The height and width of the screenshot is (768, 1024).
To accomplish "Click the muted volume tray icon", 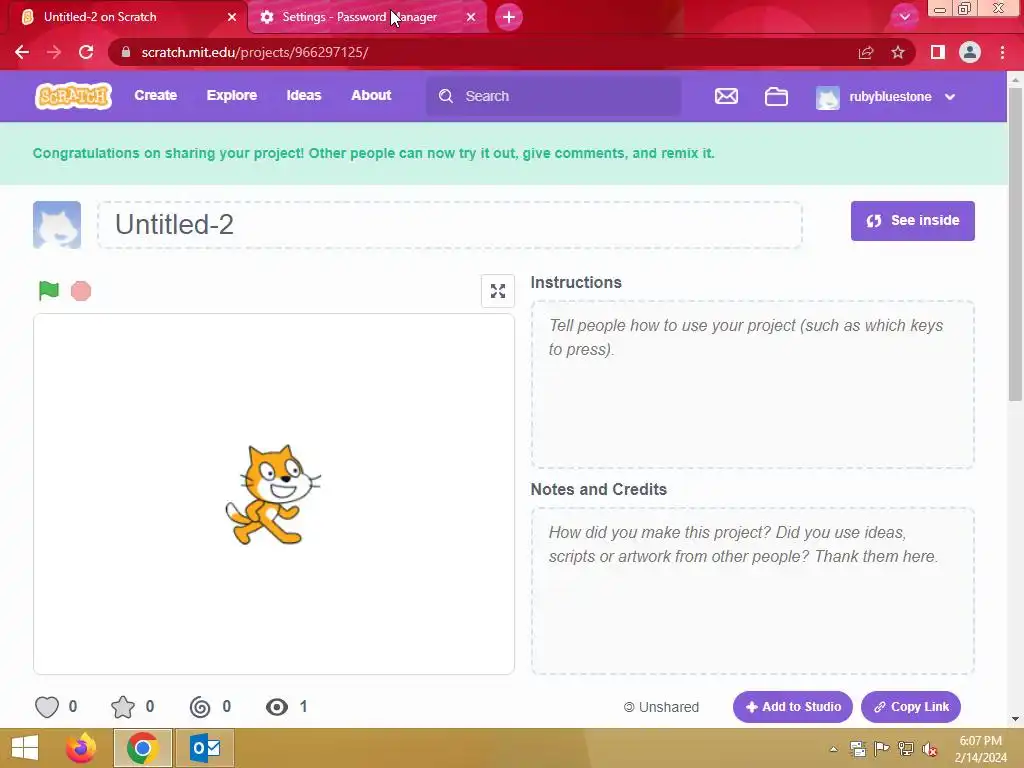I will point(929,749).
